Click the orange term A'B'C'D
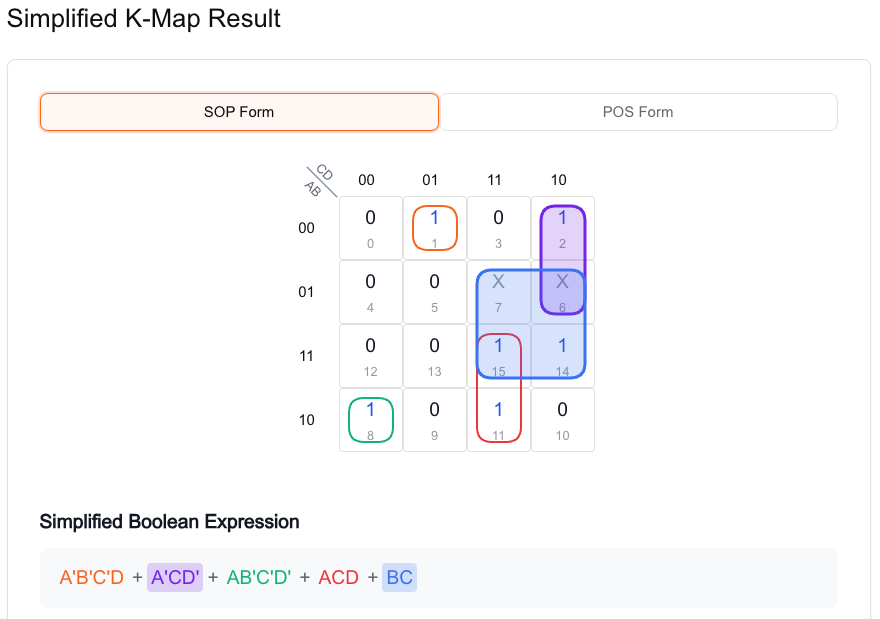This screenshot has width=880, height=619. [92, 577]
